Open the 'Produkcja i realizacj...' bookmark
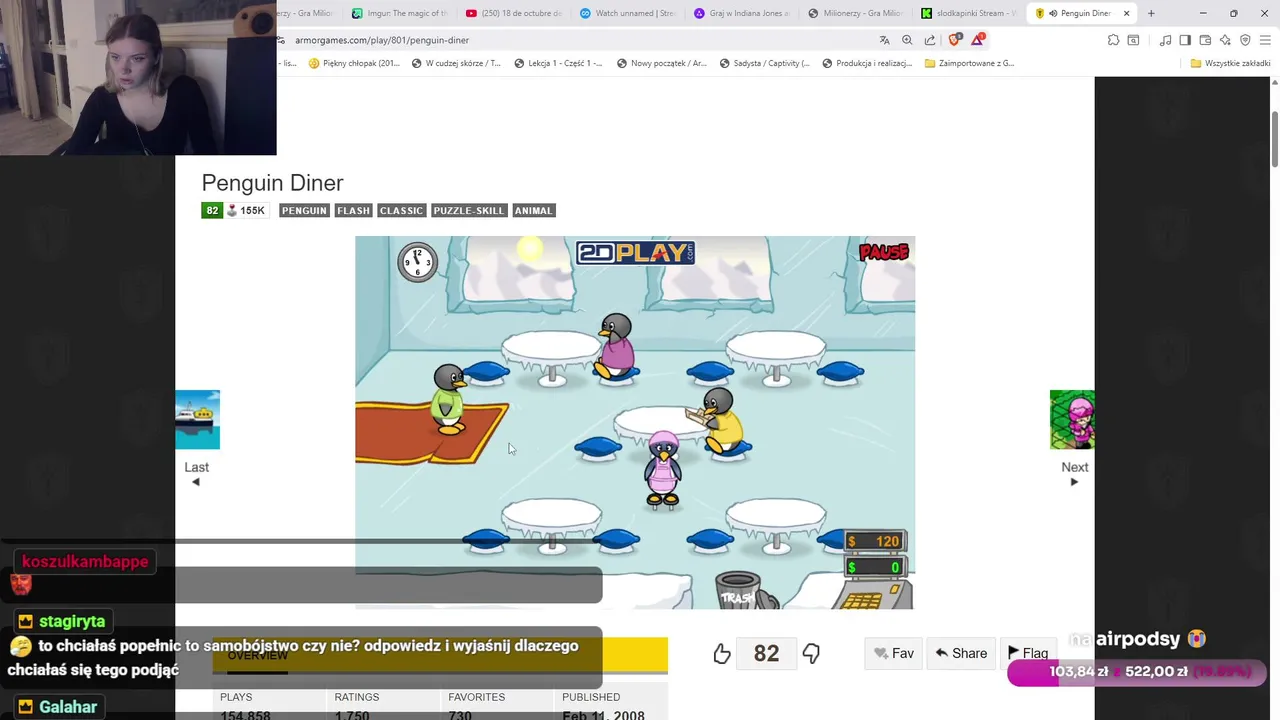Image resolution: width=1280 pixels, height=720 pixels. click(x=867, y=63)
